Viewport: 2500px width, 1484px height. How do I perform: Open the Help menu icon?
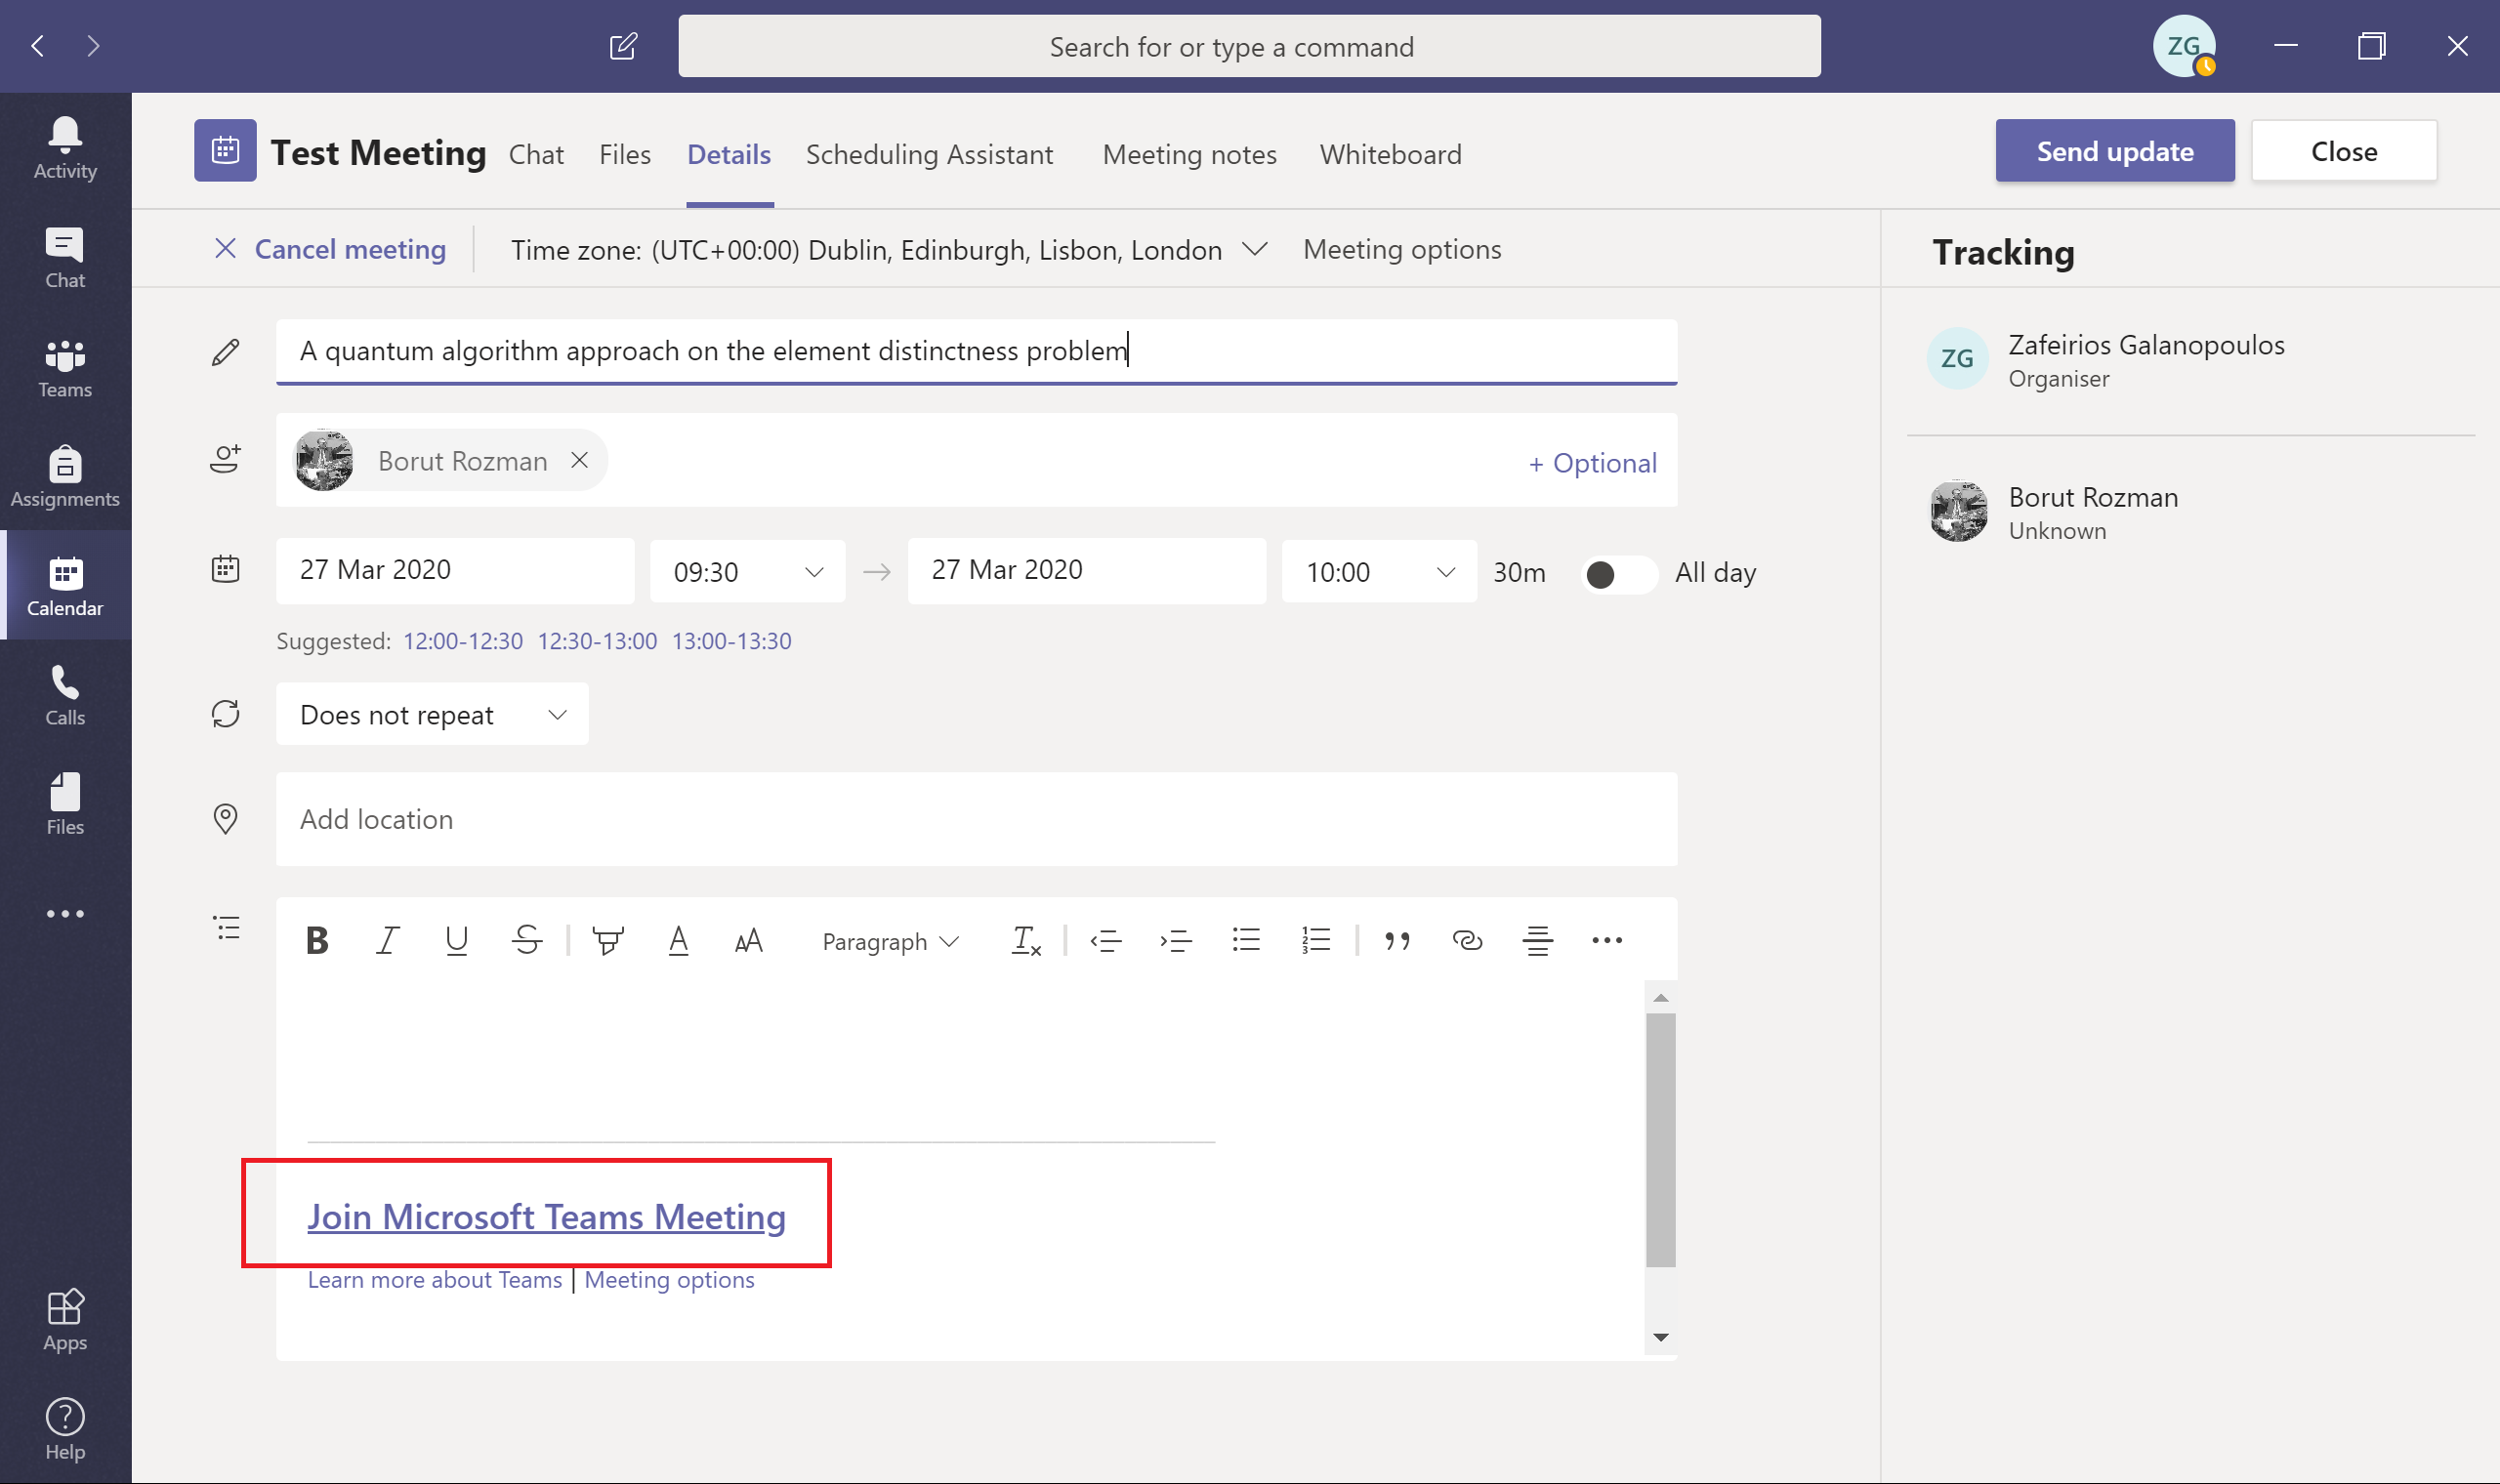[65, 1429]
